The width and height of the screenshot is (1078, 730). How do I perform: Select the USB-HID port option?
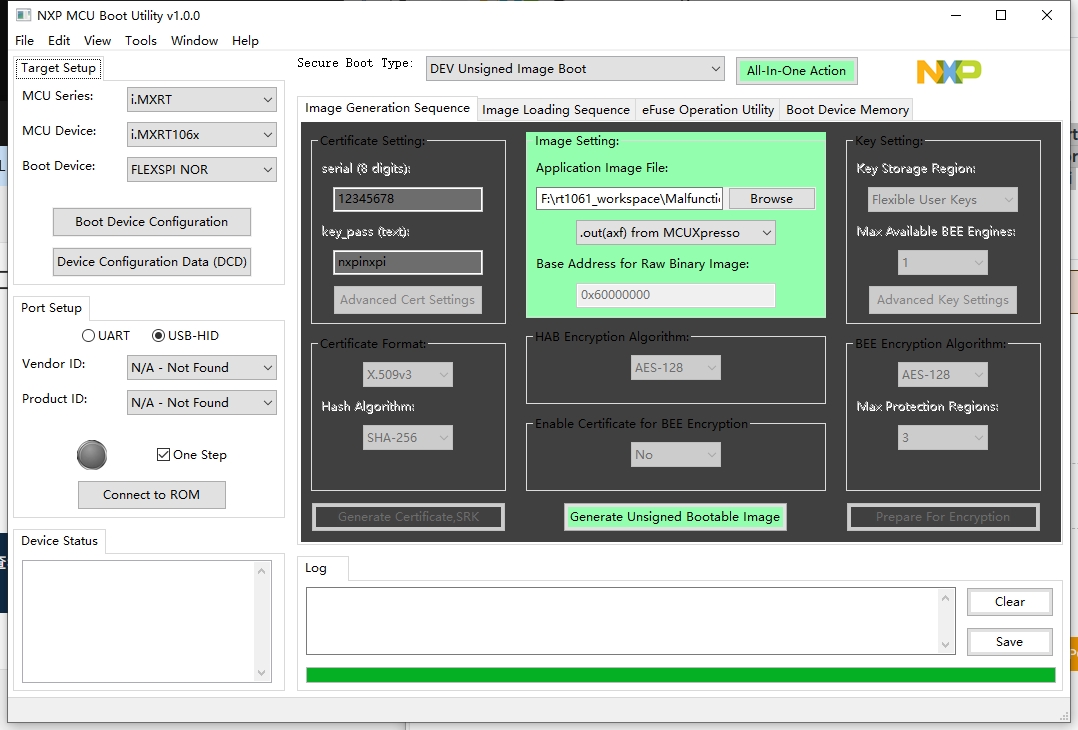point(158,335)
